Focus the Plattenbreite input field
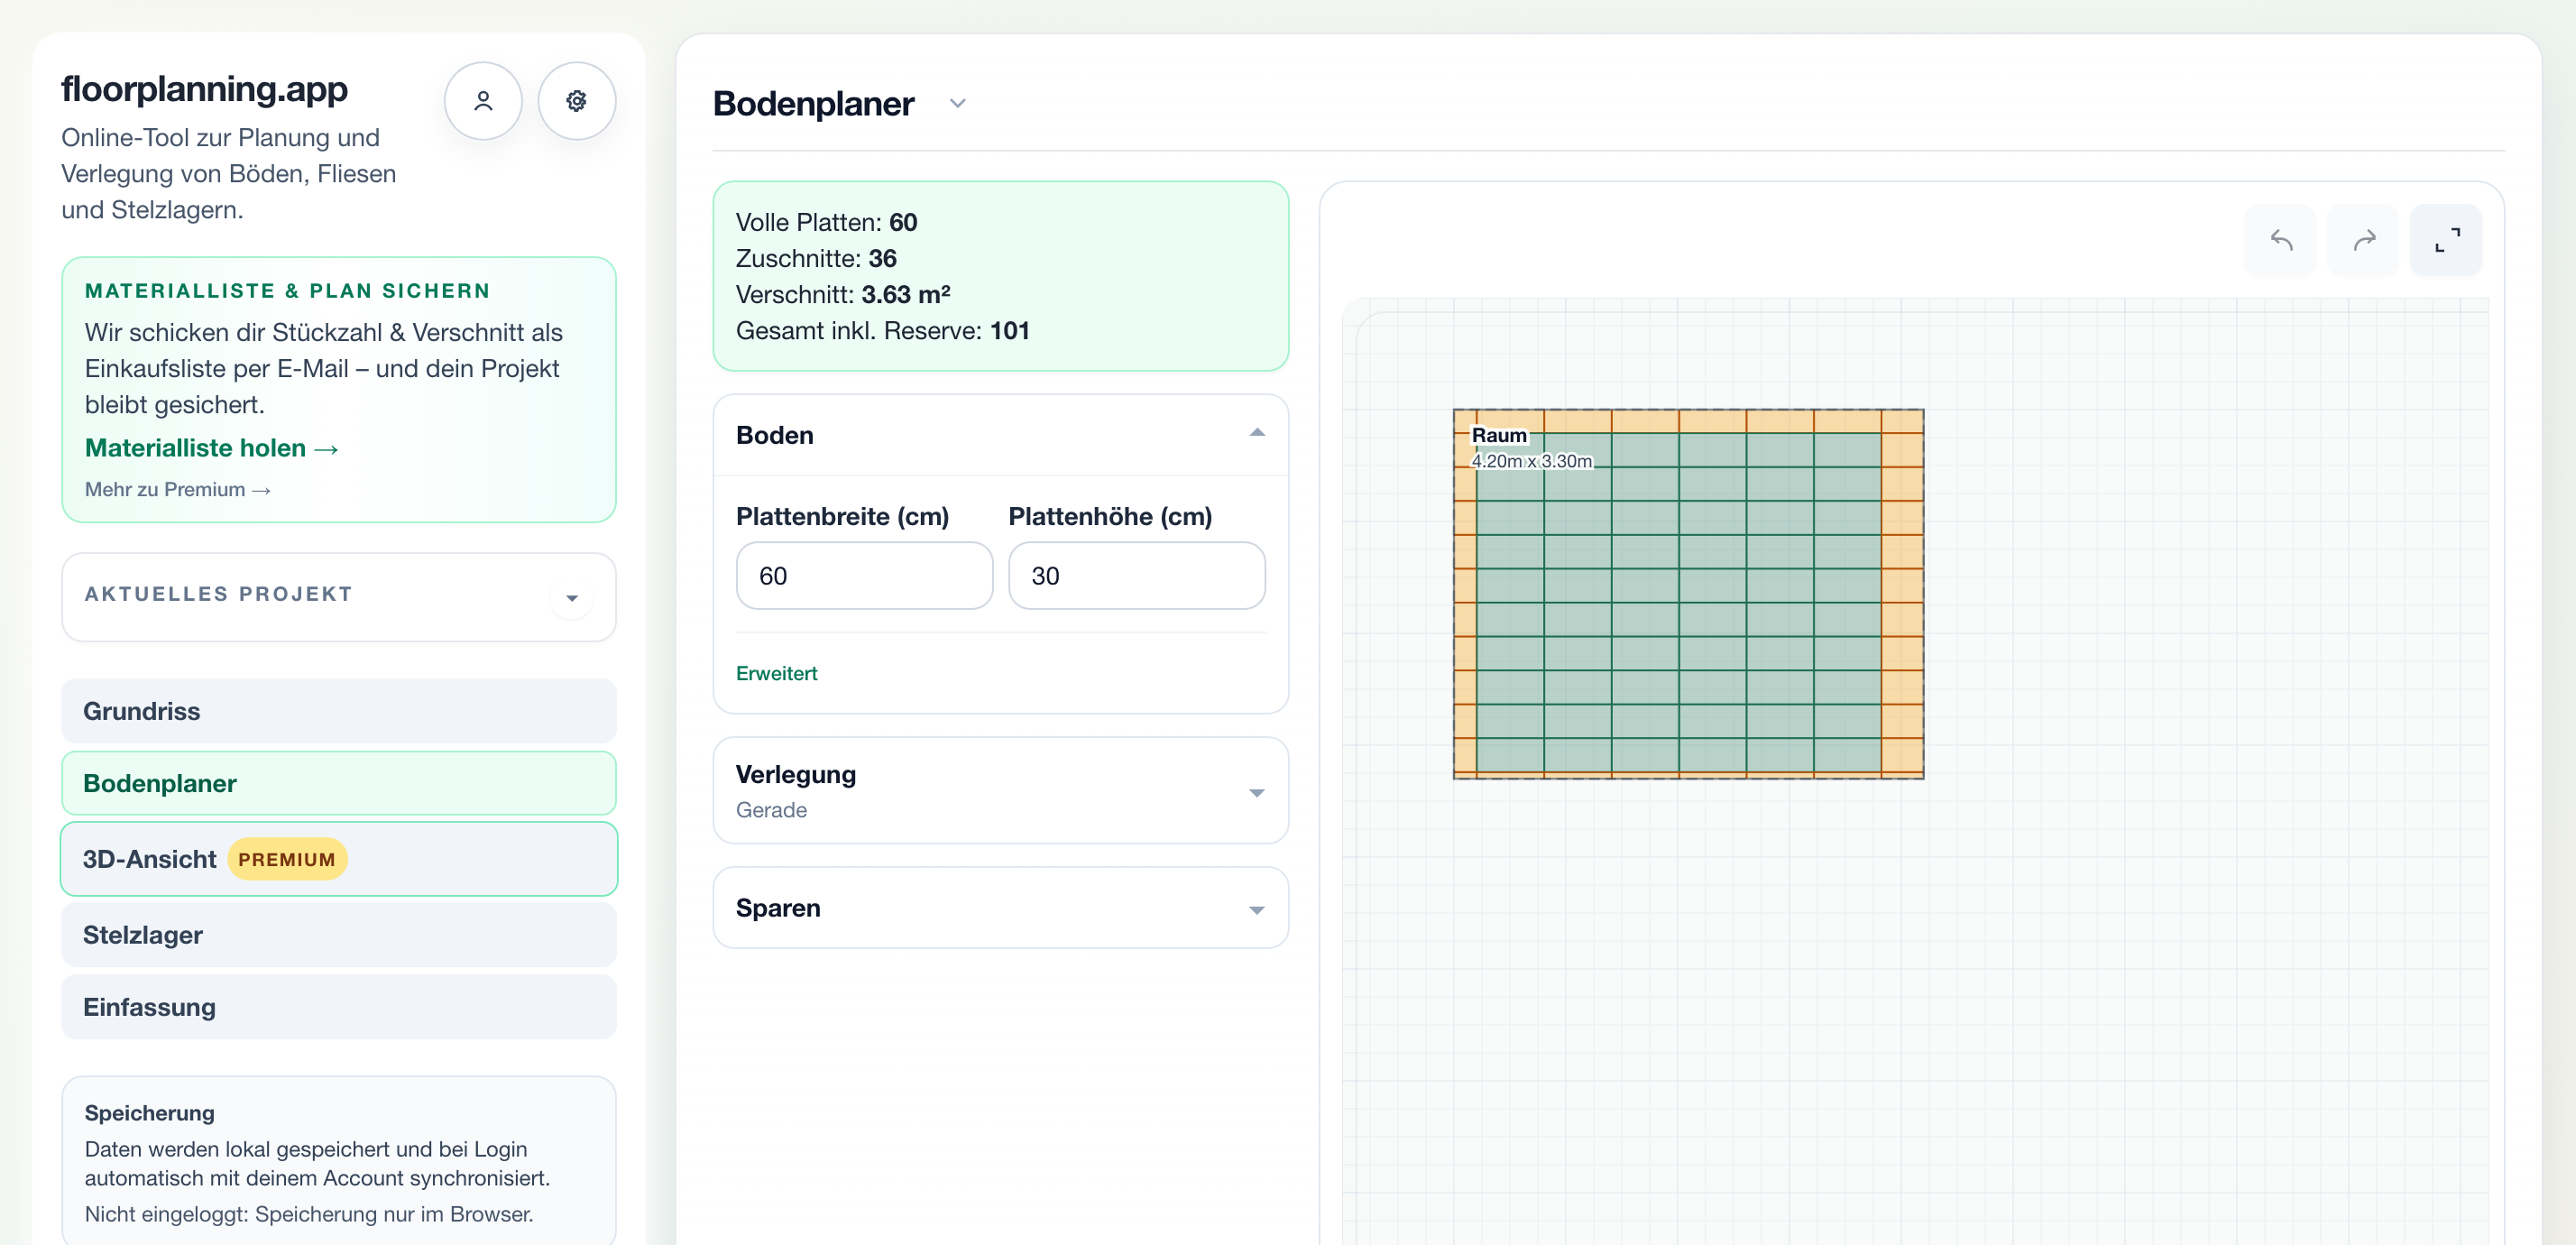This screenshot has height=1245, width=2576. 864,576
